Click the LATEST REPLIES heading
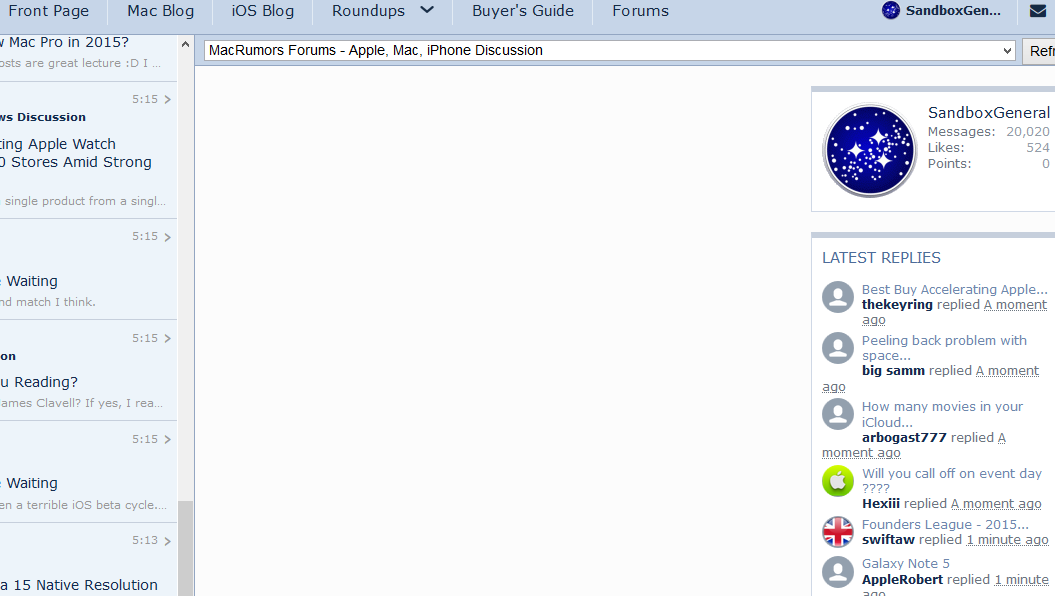Image resolution: width=1055 pixels, height=596 pixels. pyautogui.click(x=881, y=258)
